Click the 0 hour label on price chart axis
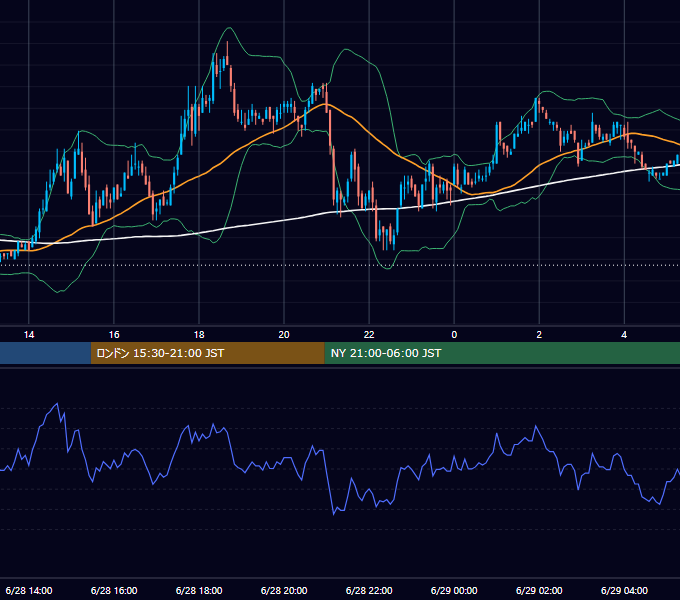Screen dimensions: 680x600 (454, 335)
